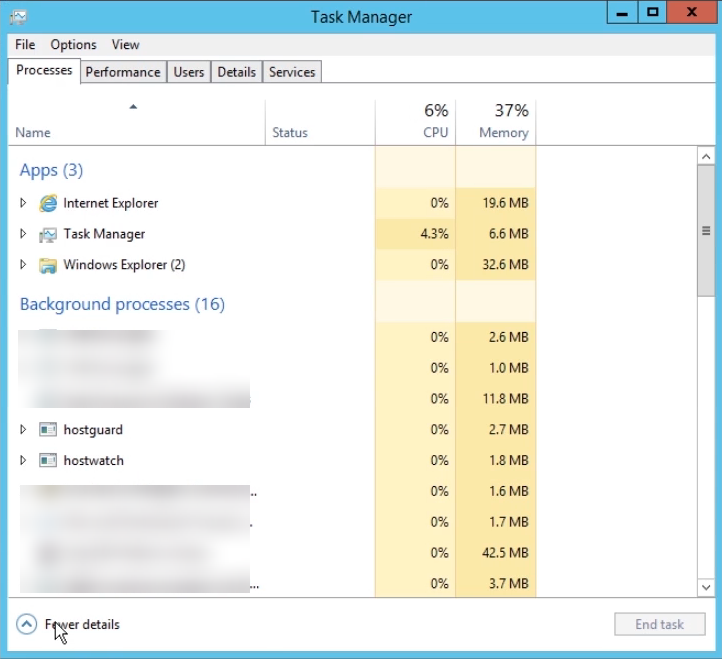The image size is (722, 659).
Task: Click the 42.5 MB memory value
Action: [506, 553]
